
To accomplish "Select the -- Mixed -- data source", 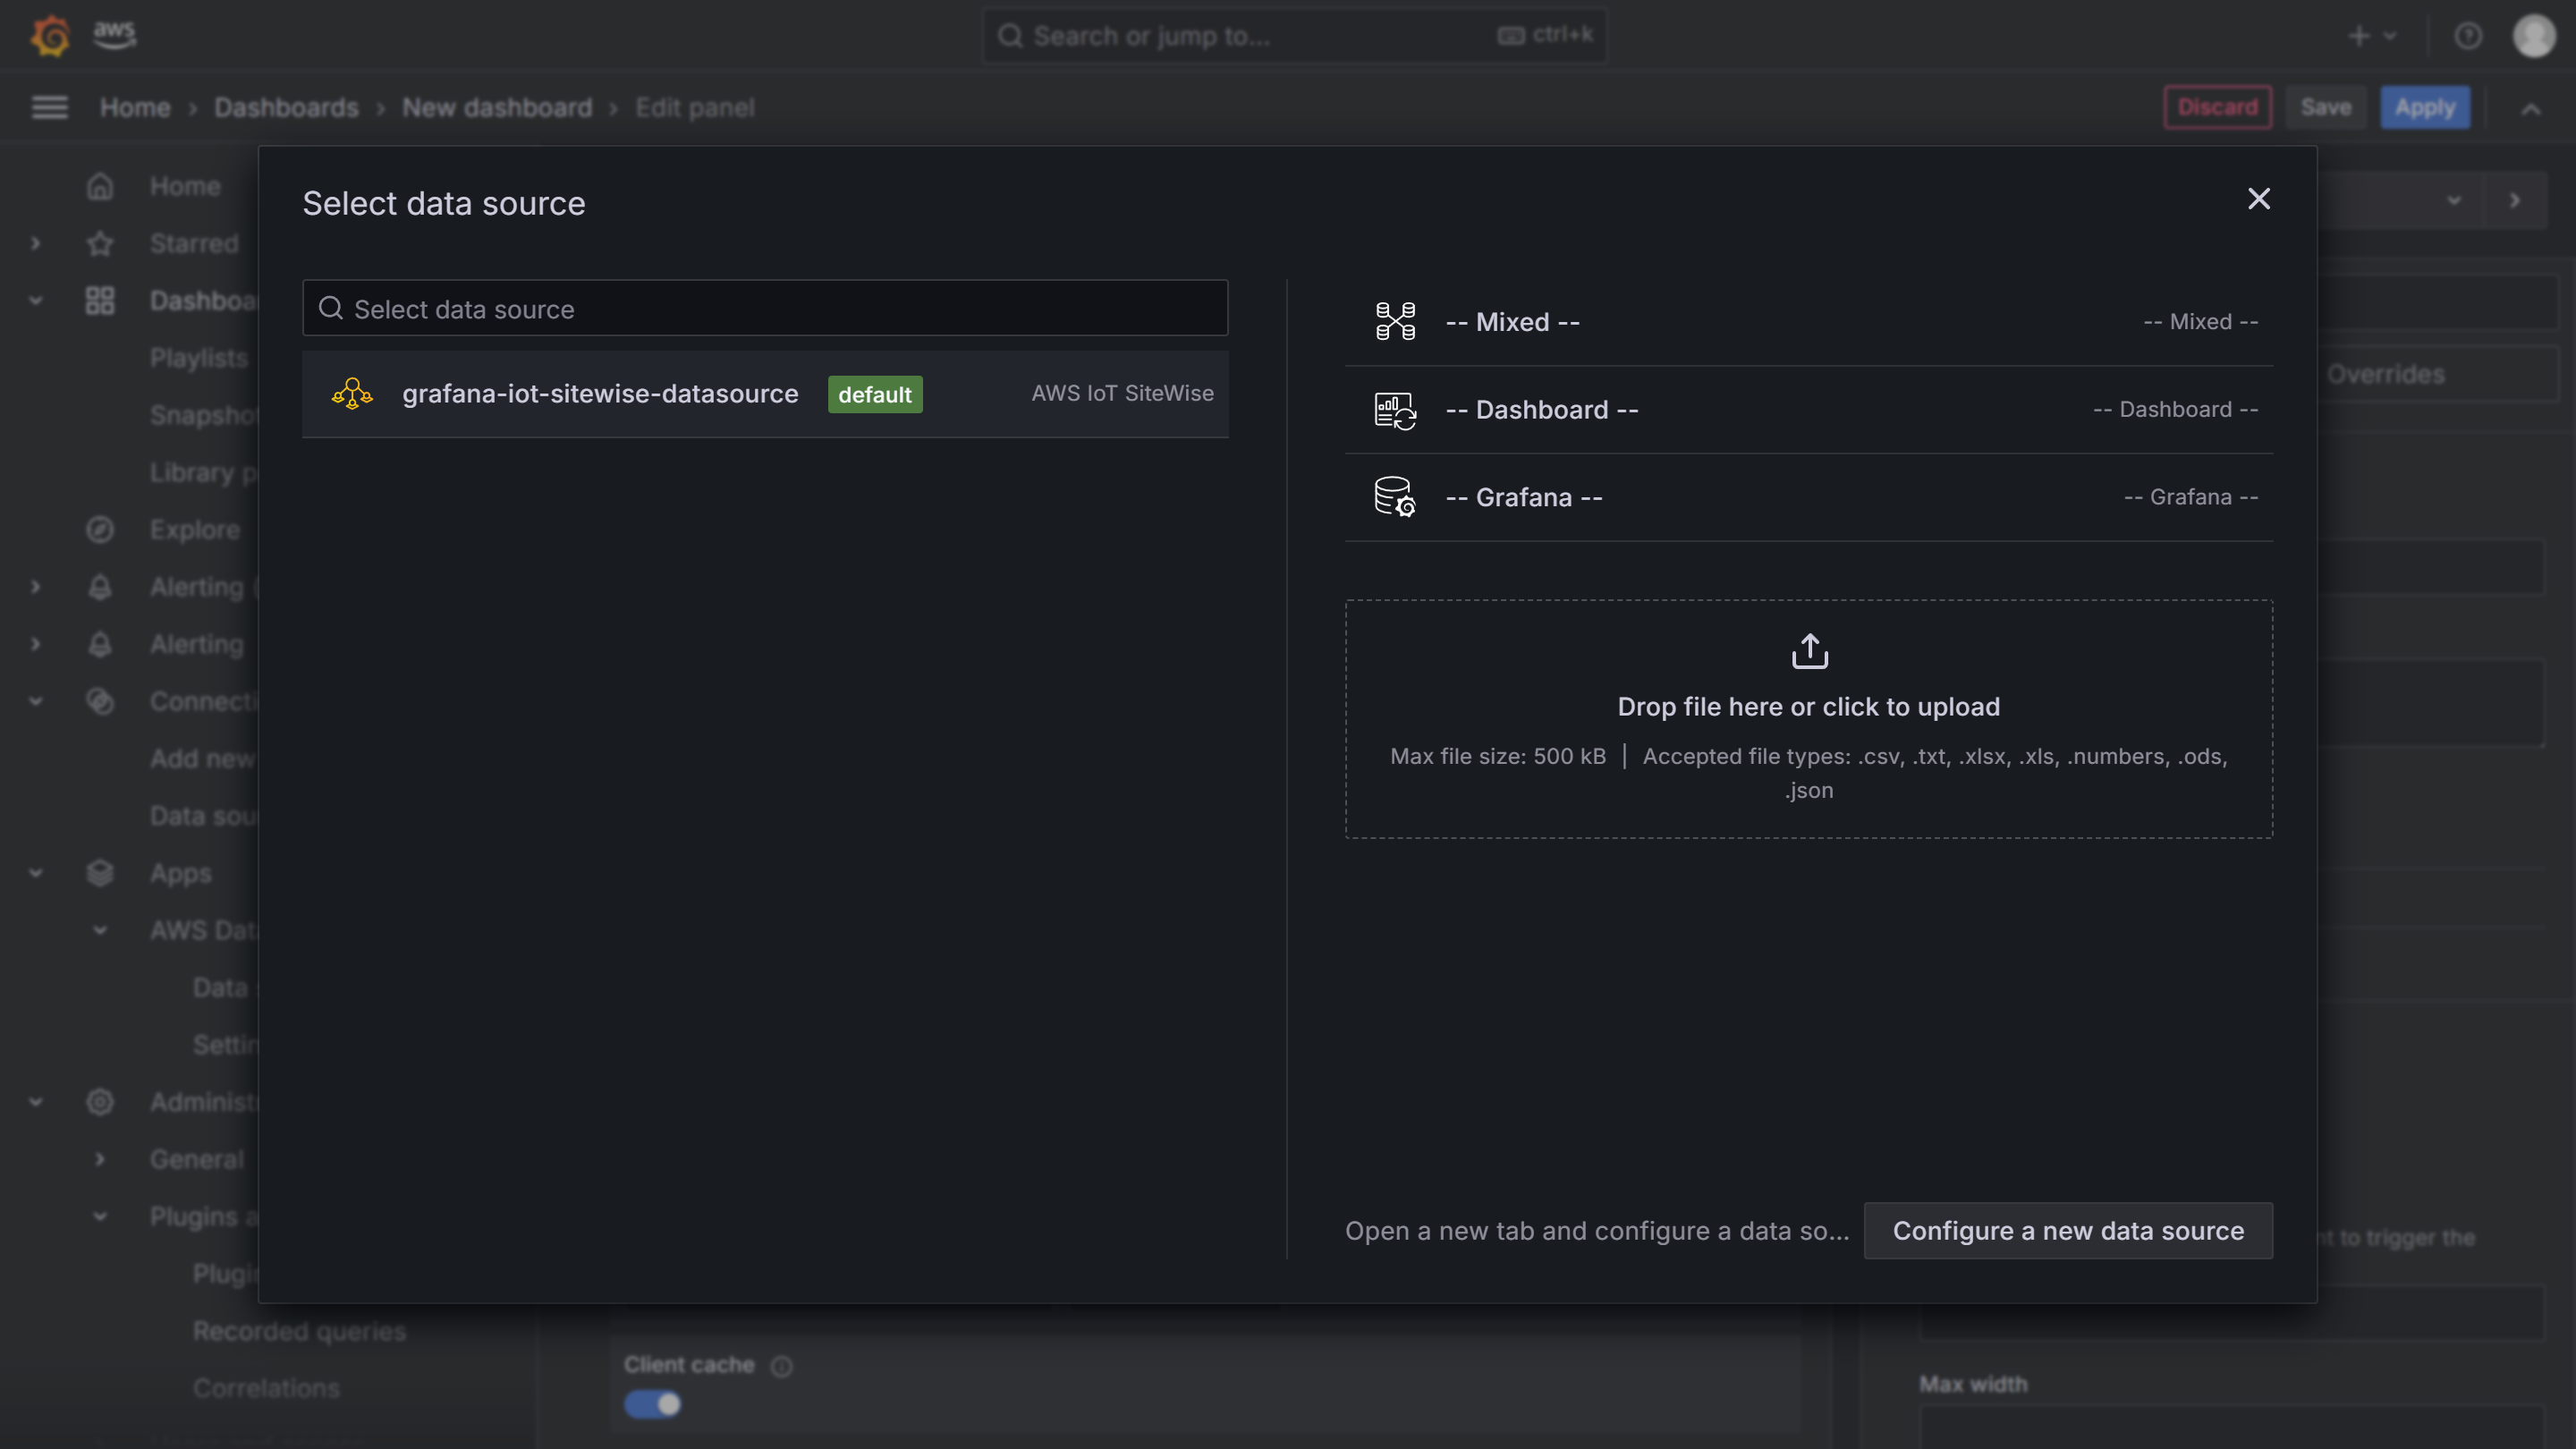I will click(x=1809, y=322).
